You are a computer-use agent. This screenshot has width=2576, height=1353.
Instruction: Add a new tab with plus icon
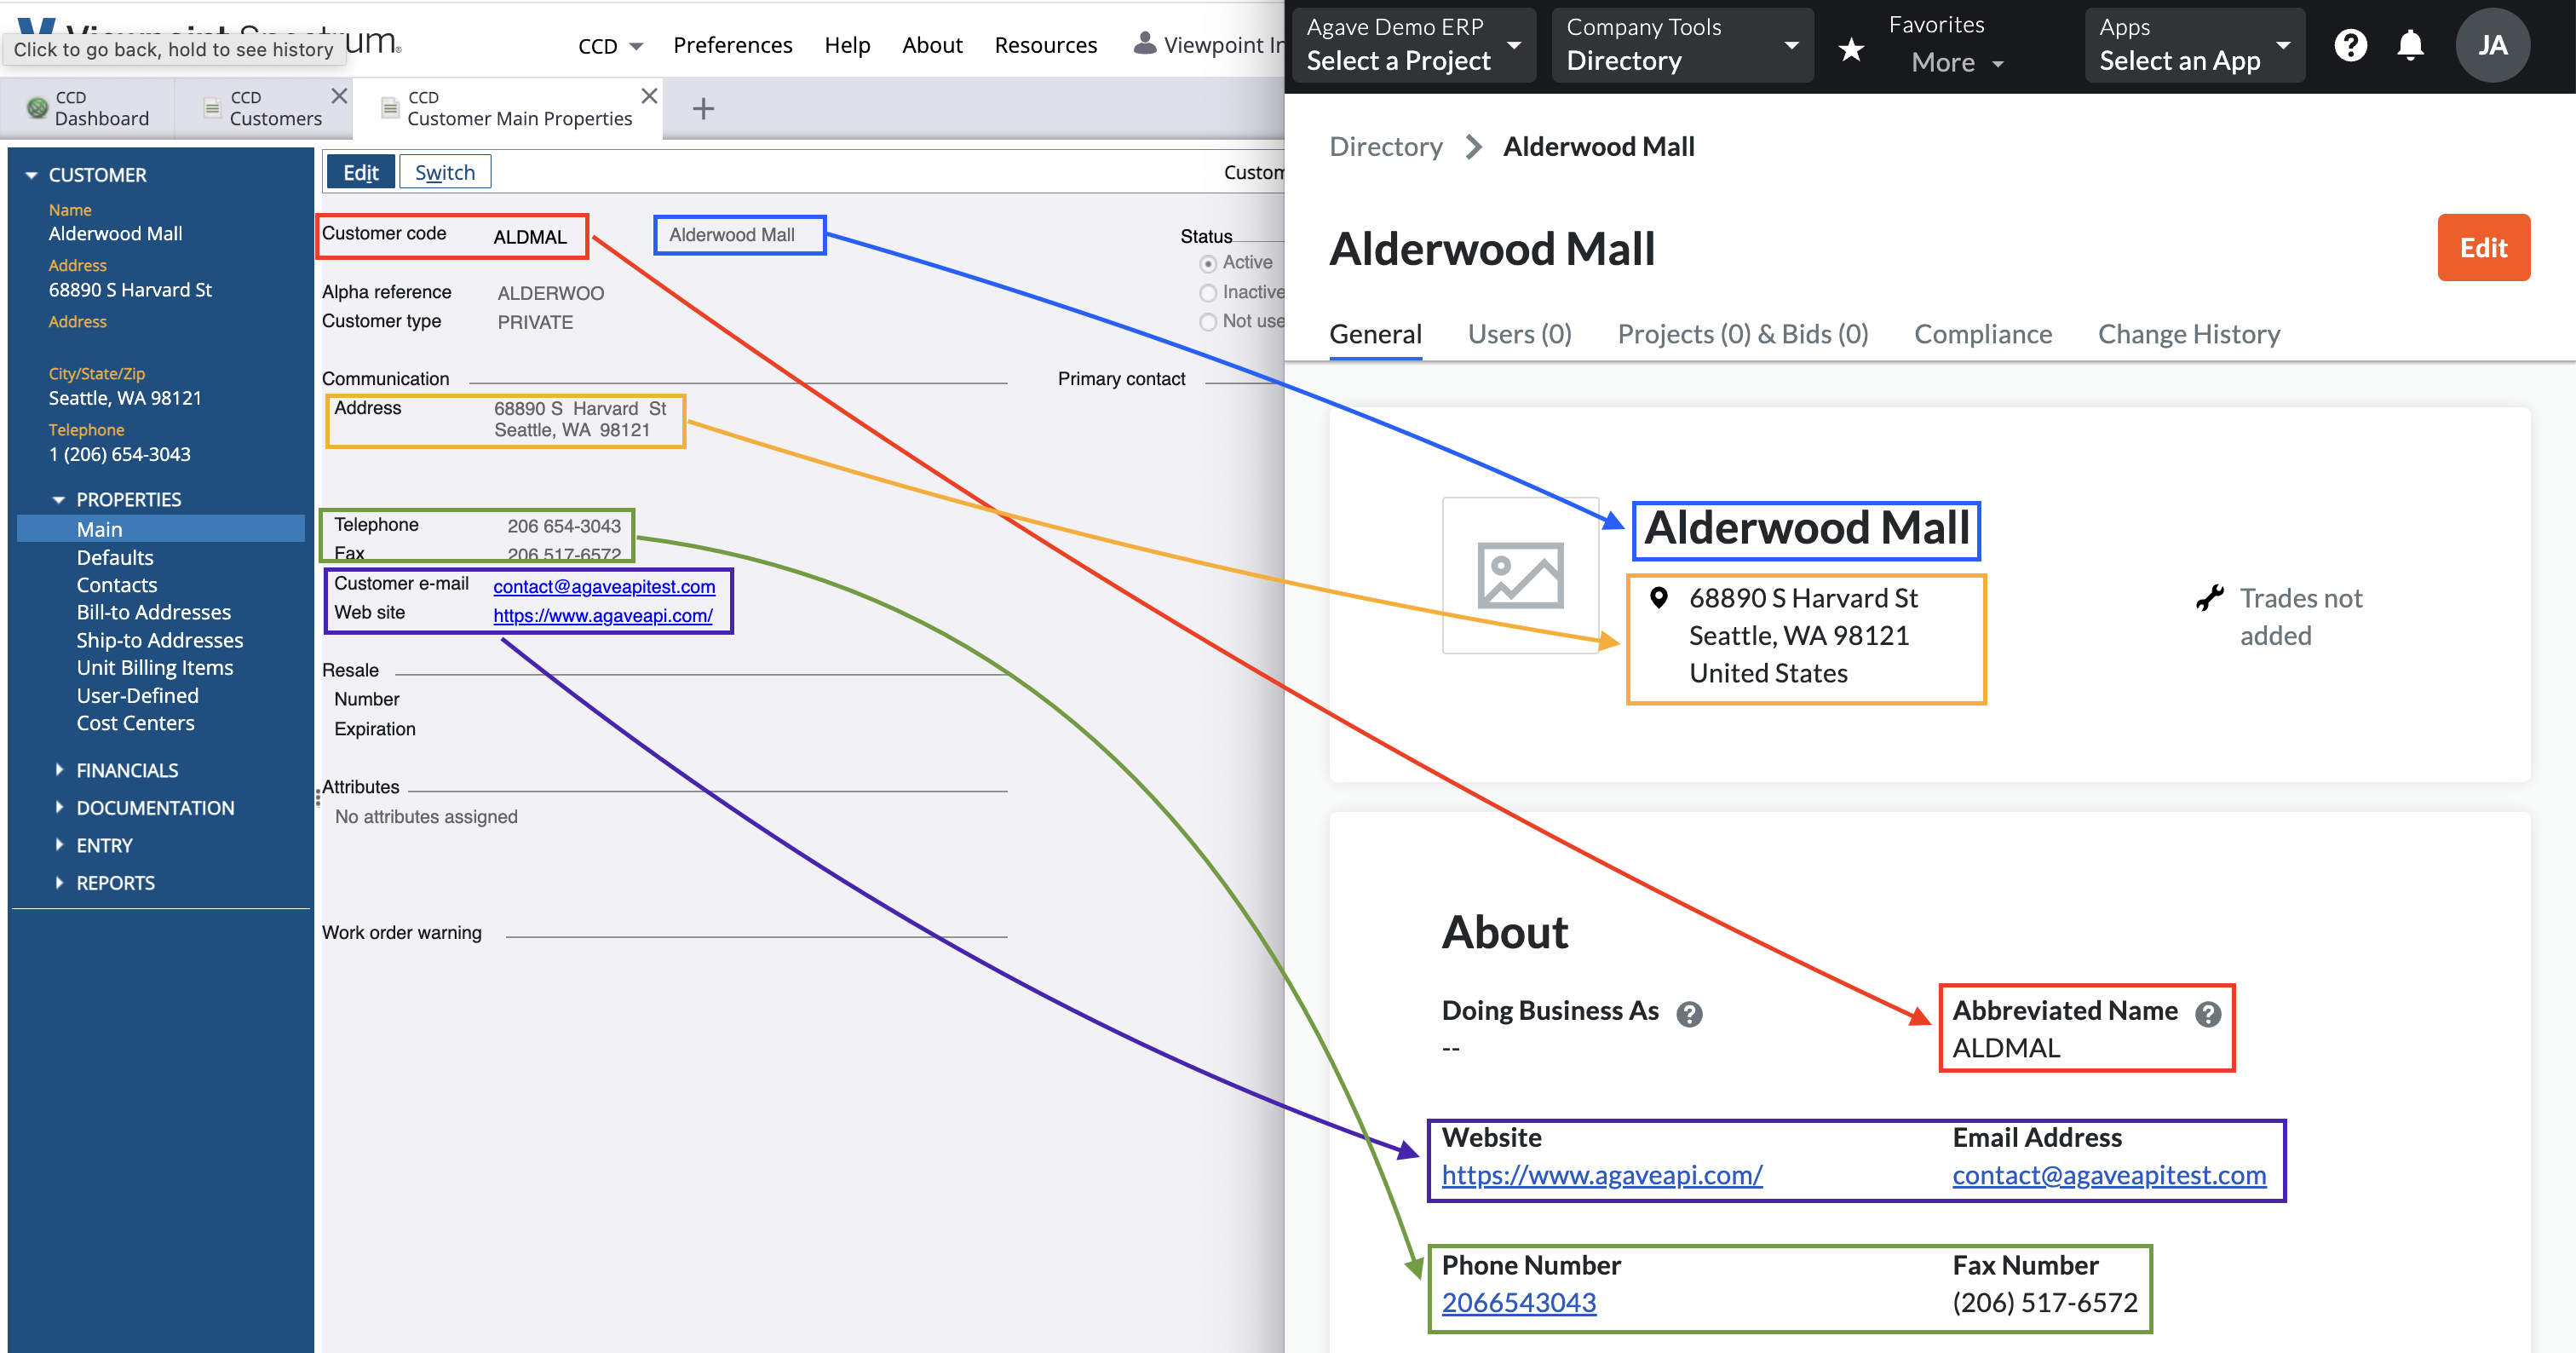(x=703, y=108)
